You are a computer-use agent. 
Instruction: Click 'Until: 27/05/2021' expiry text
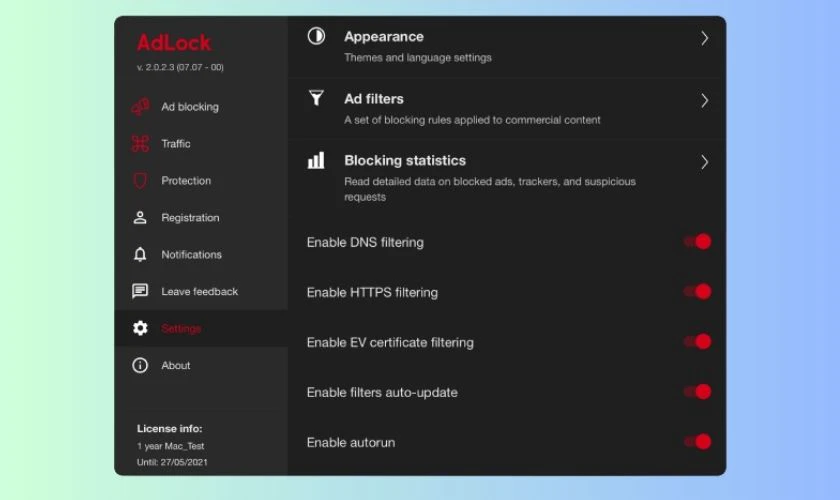click(172, 462)
